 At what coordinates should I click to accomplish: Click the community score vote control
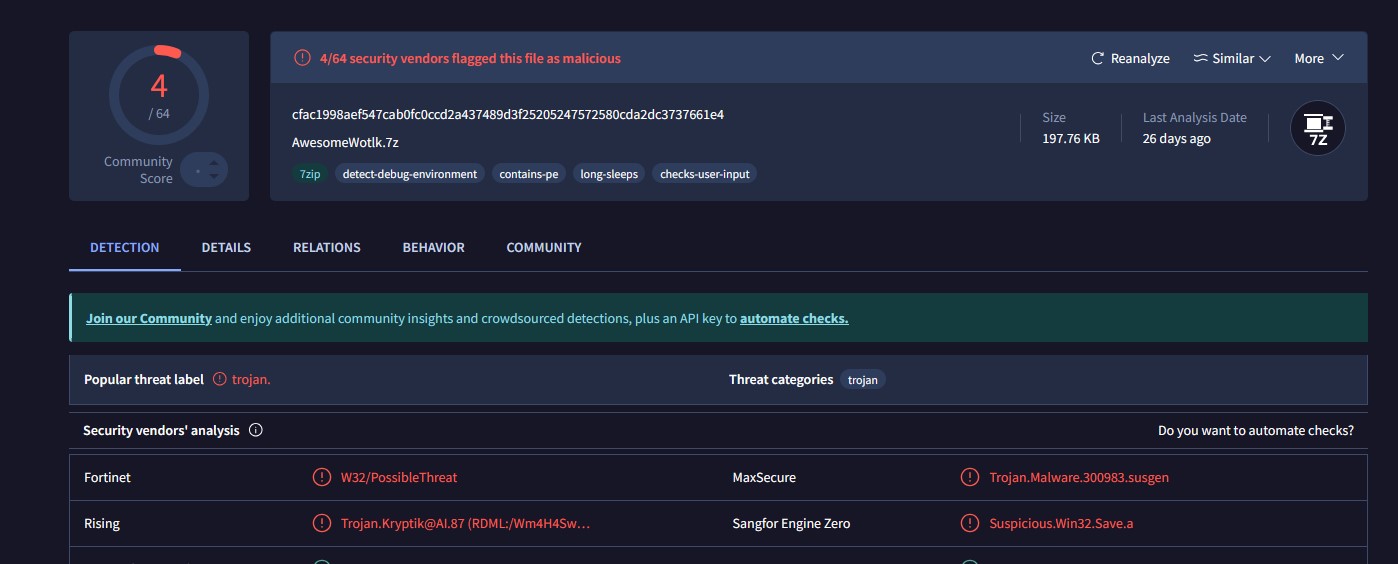pos(205,170)
